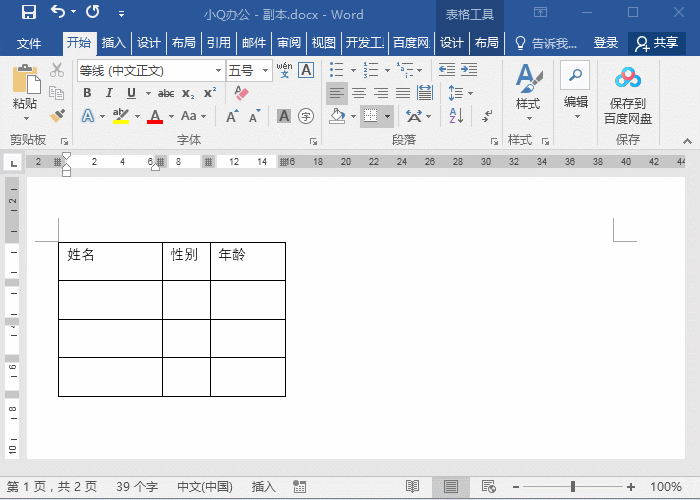Click distributed alignment icon
The image size is (700, 500).
(x=425, y=93)
